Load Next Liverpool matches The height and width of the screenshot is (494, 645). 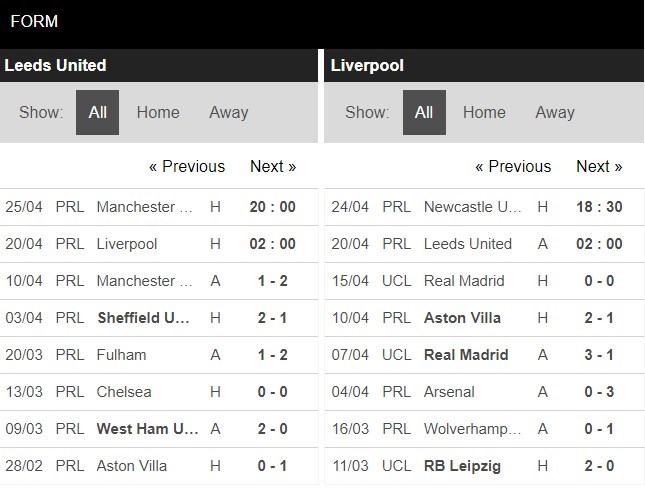(599, 166)
